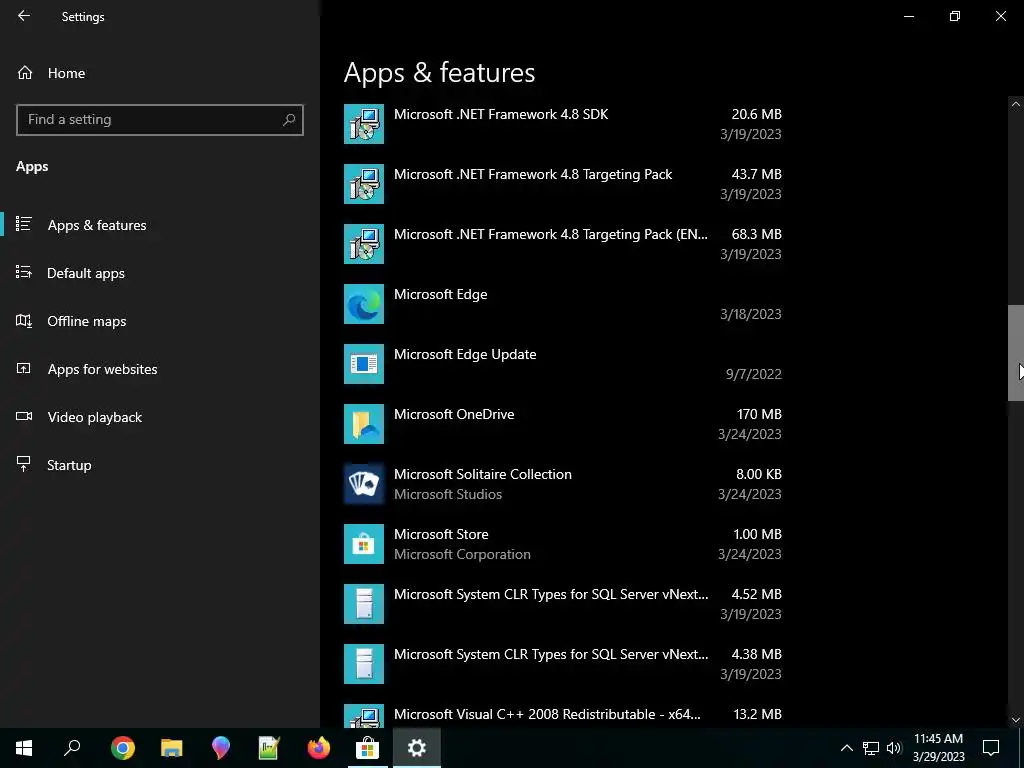Open File Explorer from taskbar
This screenshot has height=768, width=1024.
(172, 748)
